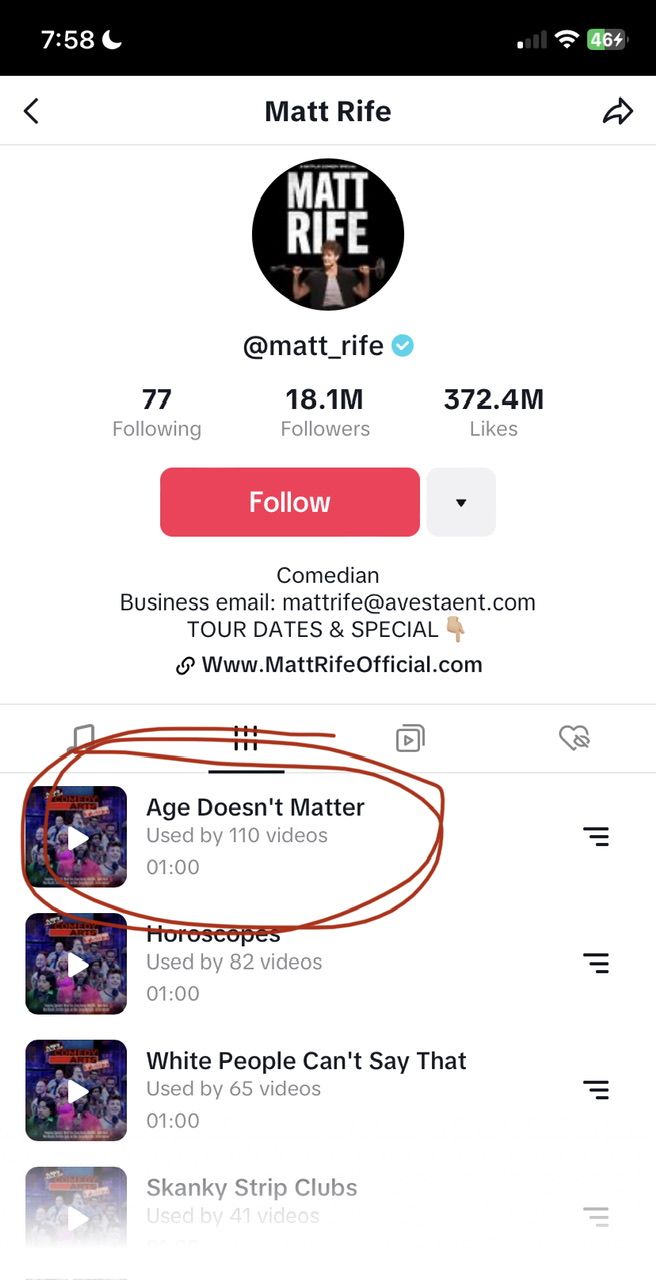Open Matt Rife's profile picture

328,233
